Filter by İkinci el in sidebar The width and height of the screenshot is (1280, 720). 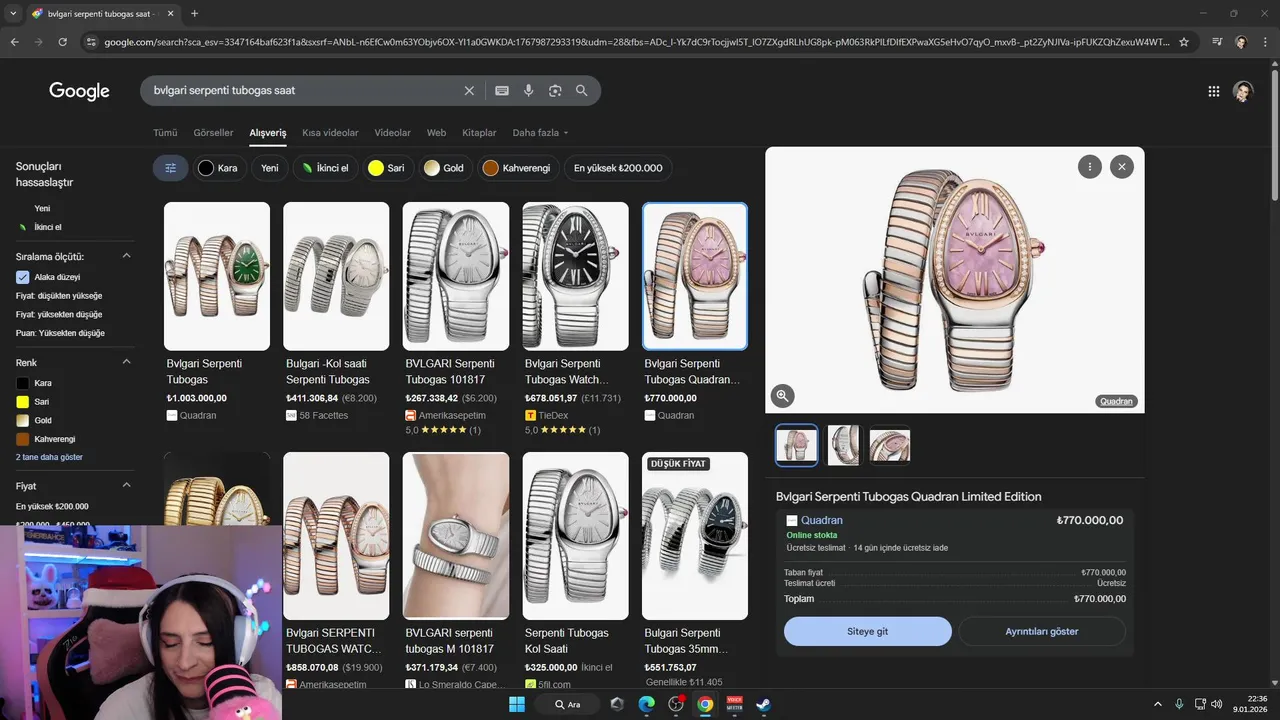(48, 227)
